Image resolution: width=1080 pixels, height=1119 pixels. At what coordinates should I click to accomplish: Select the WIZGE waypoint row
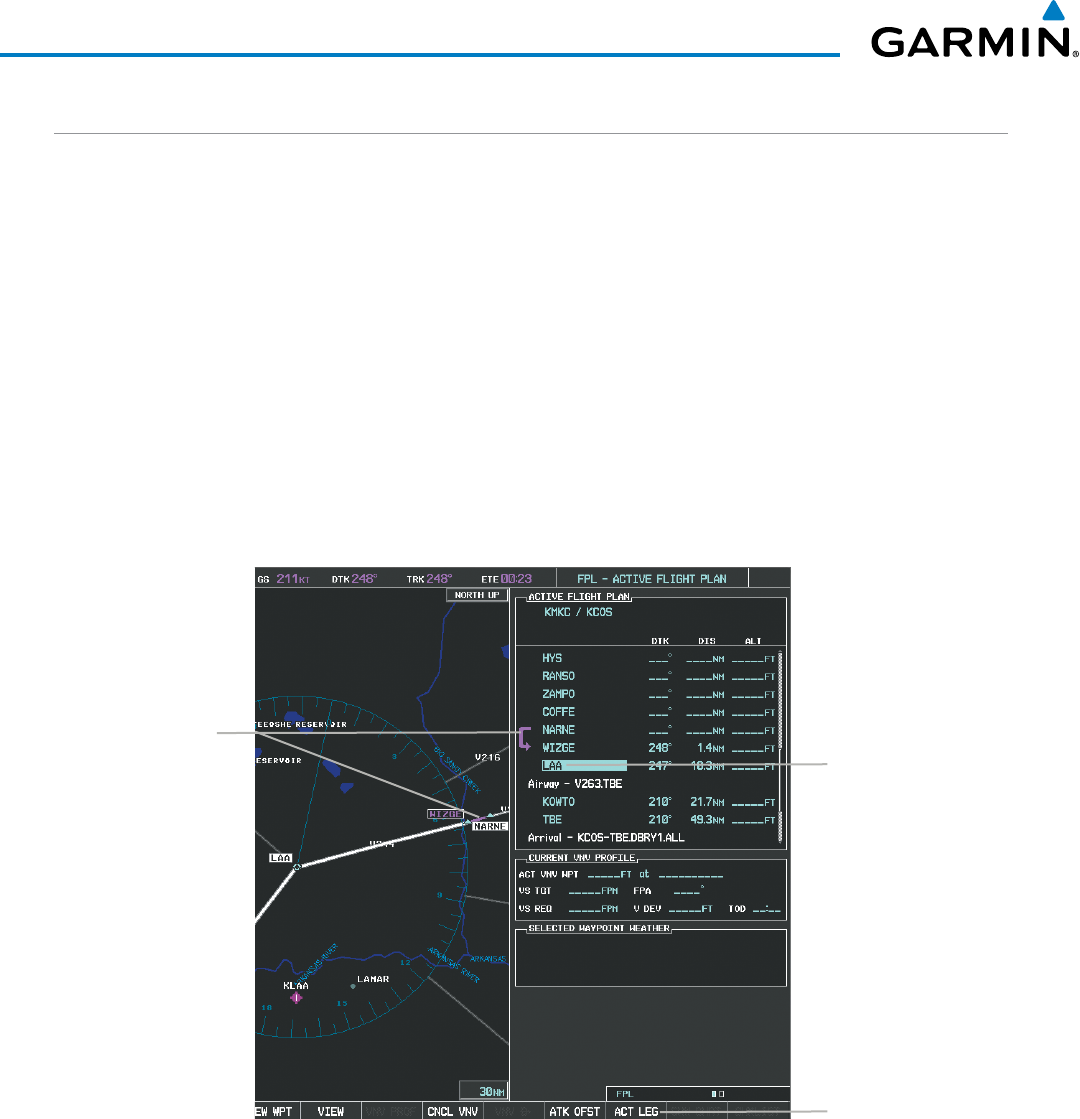click(x=658, y=748)
